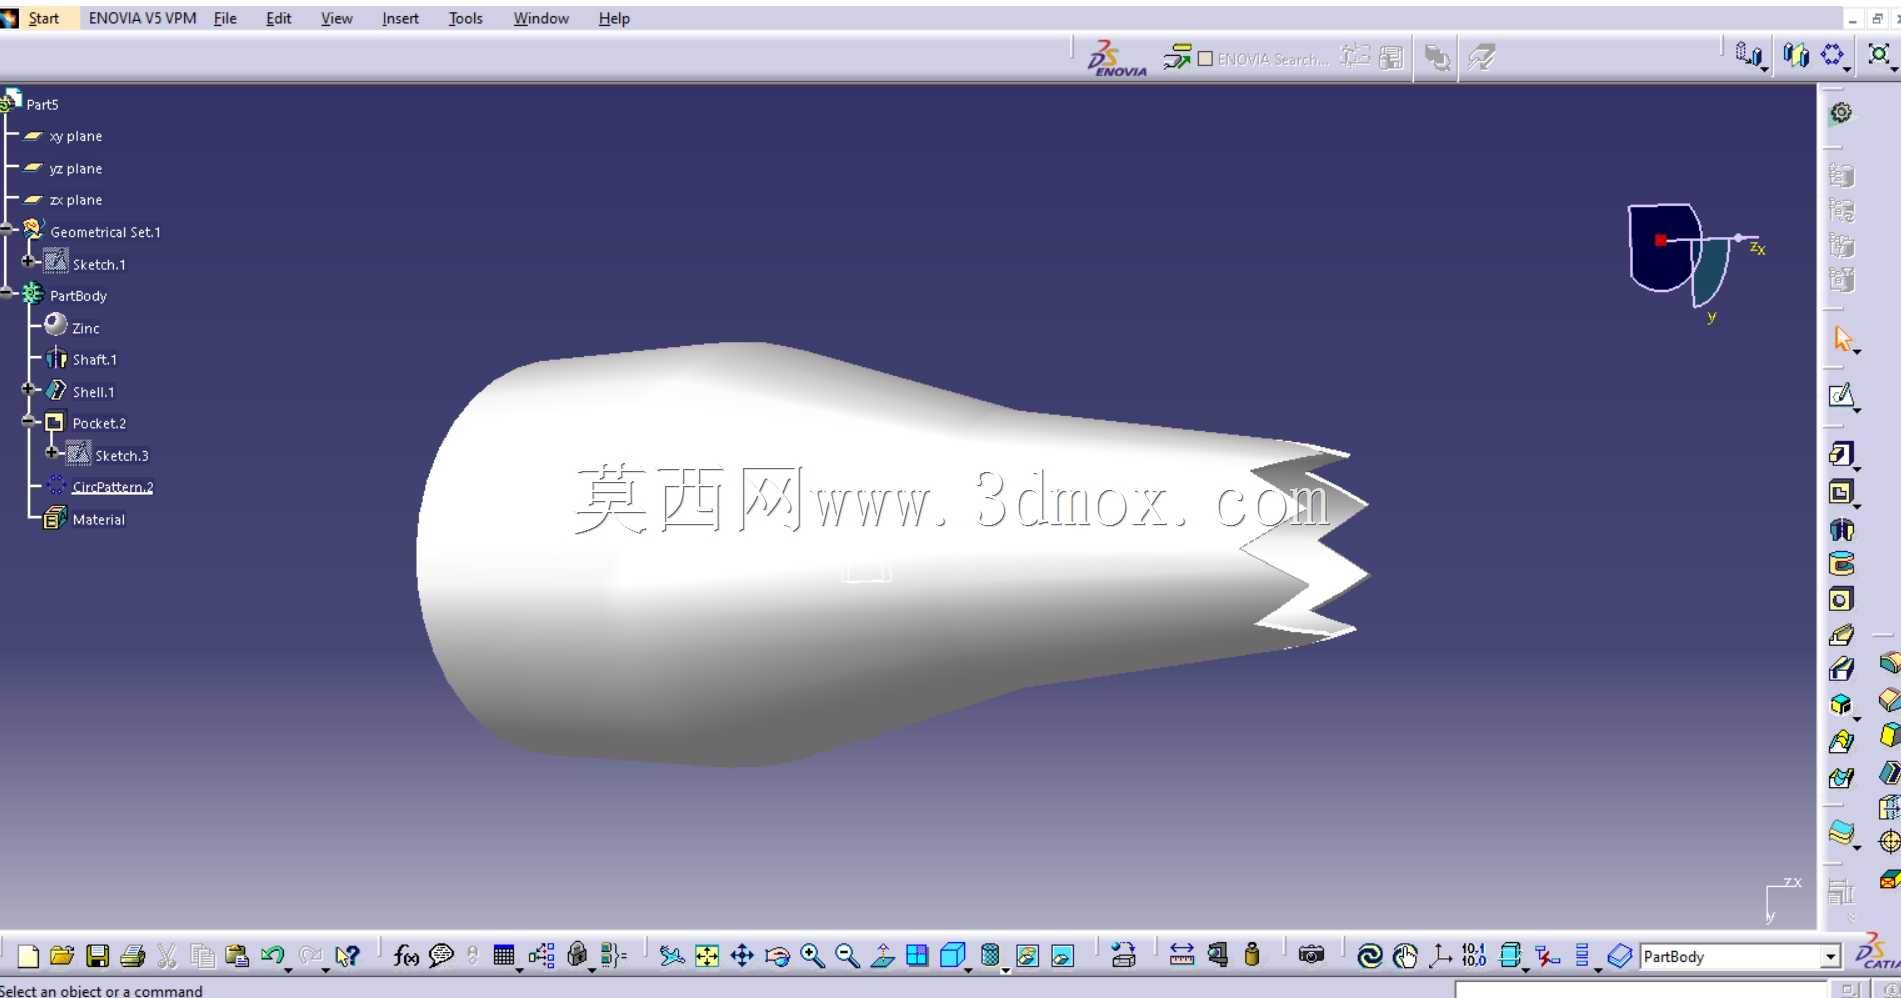Open the Window menu
This screenshot has width=1901, height=998.
point(541,18)
